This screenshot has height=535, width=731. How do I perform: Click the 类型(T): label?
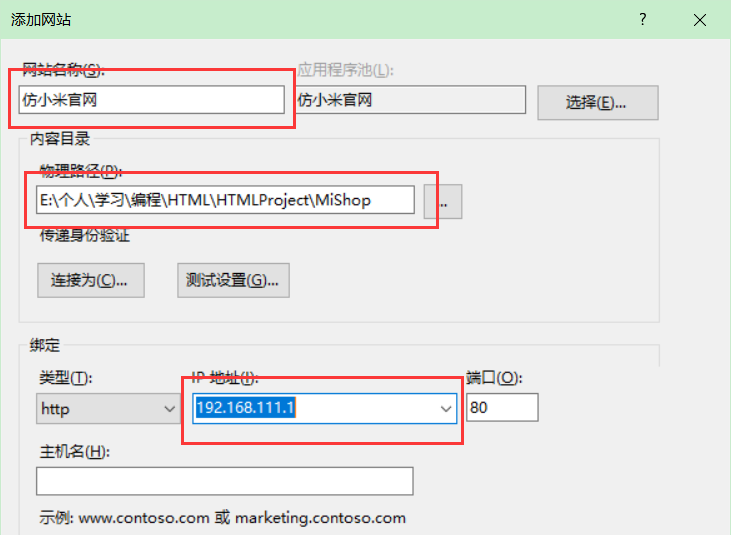(66, 377)
